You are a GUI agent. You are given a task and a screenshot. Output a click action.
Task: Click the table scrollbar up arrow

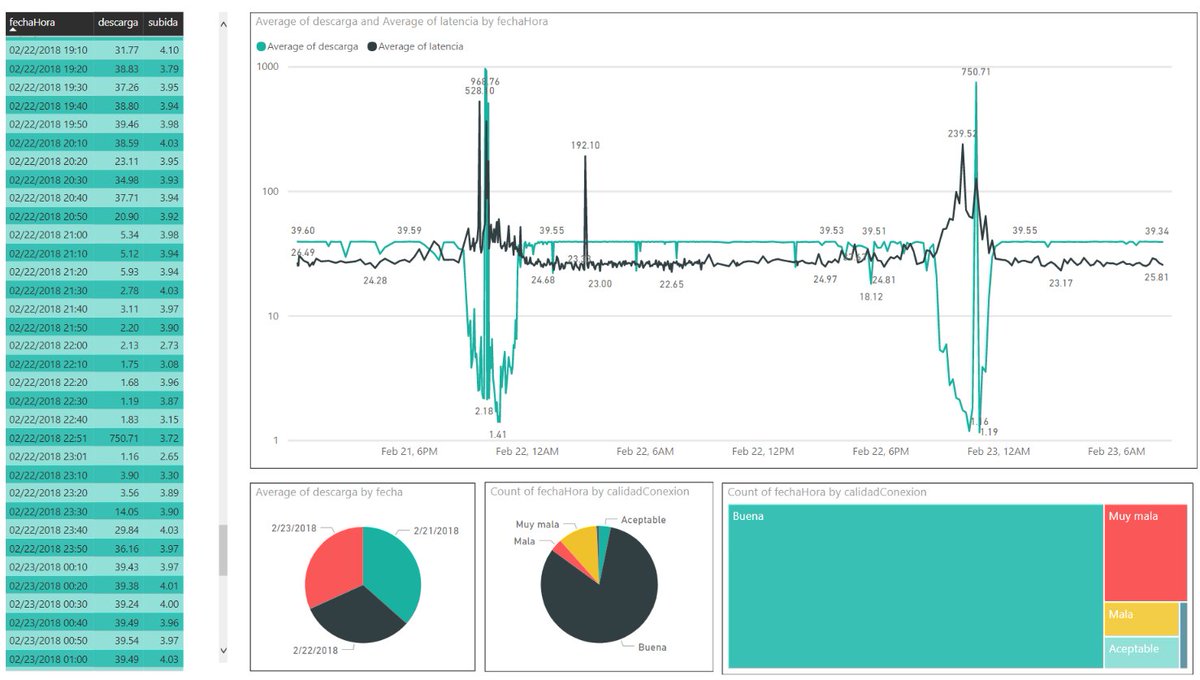[x=223, y=24]
